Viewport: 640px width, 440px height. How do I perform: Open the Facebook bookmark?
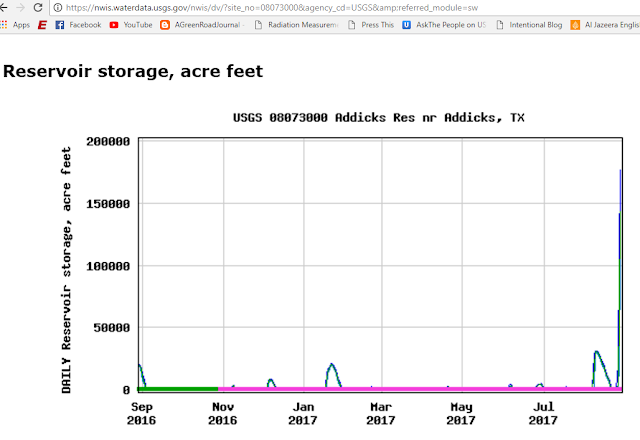pyautogui.click(x=78, y=25)
